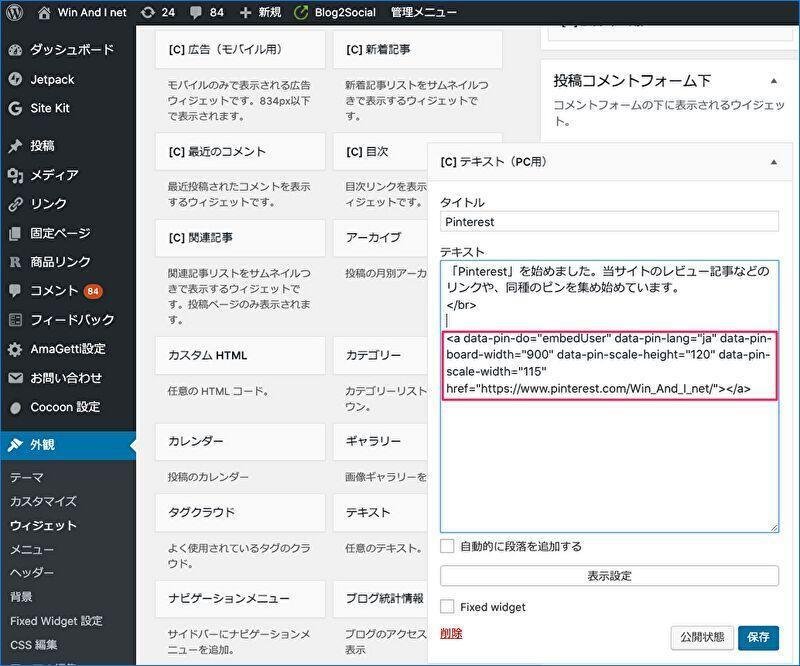Viewport: 800px width, 666px height.
Task: Click the updates icon showing 24
Action: 147,12
